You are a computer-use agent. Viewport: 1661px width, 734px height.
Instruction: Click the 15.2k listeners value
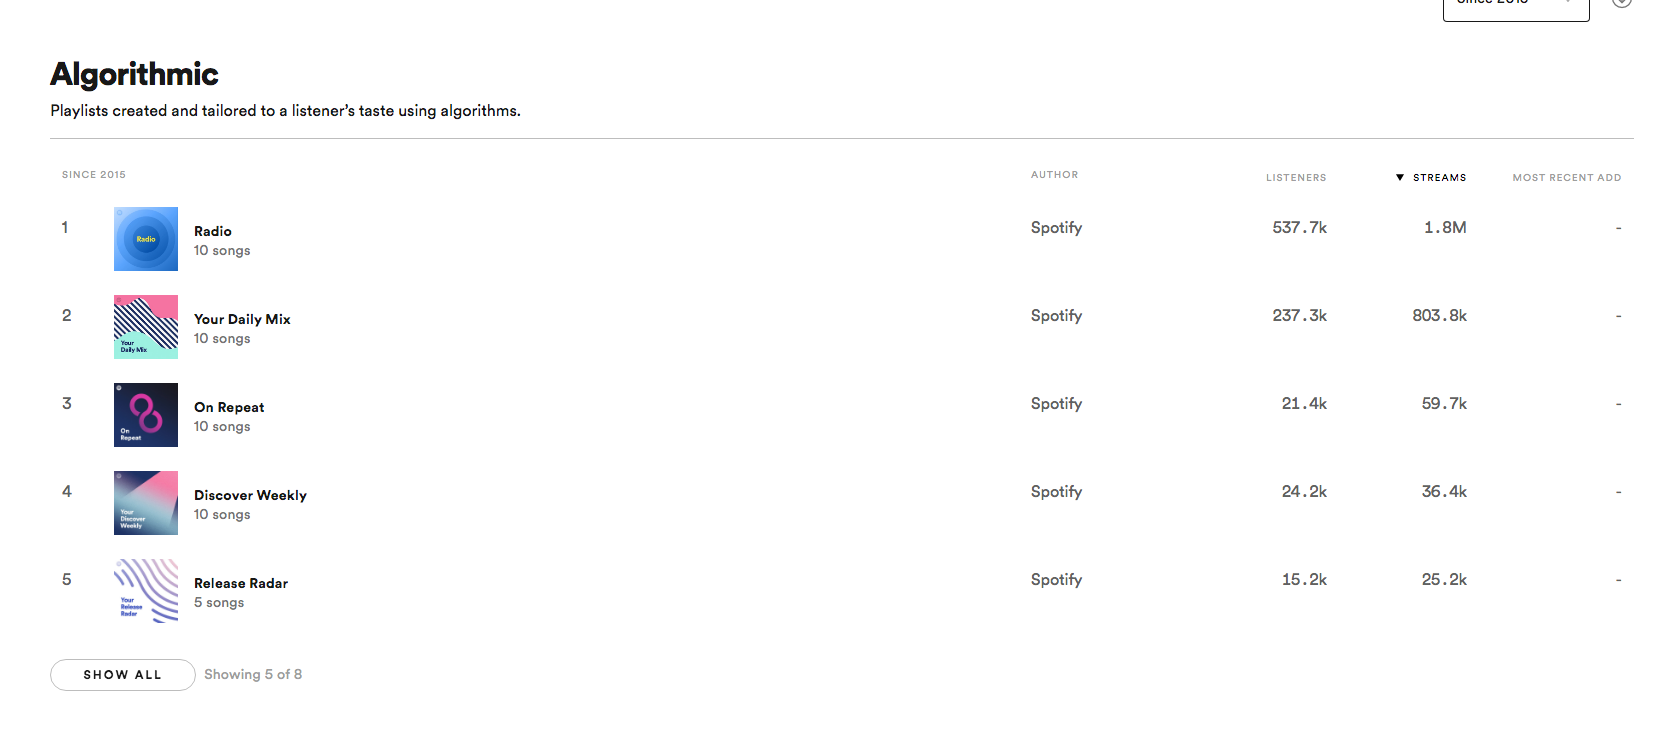[x=1304, y=580]
